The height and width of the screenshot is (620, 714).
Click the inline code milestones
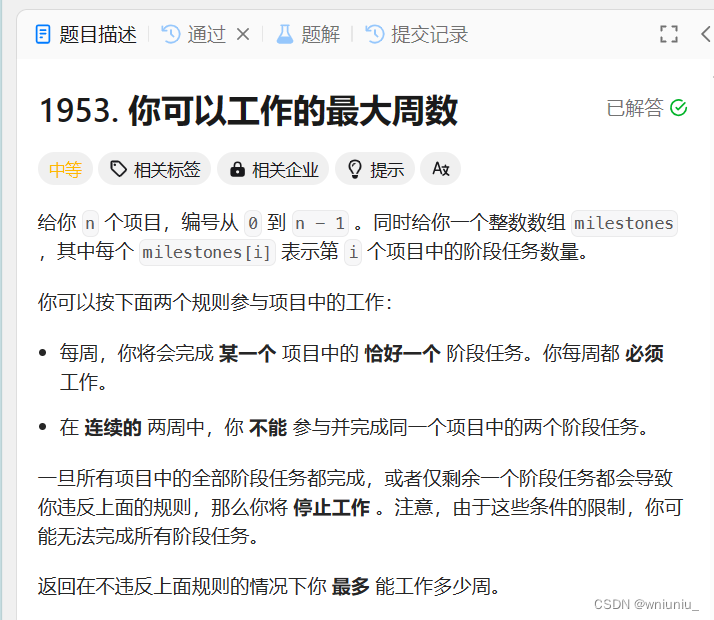click(x=624, y=224)
